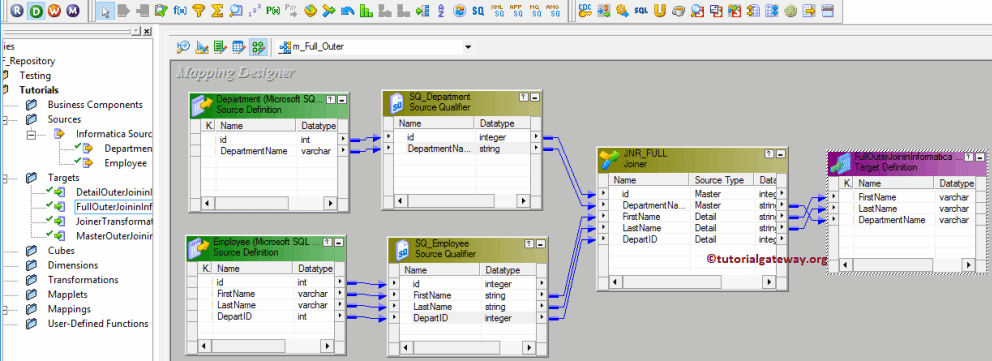Add a Rank transformation (green bars)

pyautogui.click(x=366, y=11)
